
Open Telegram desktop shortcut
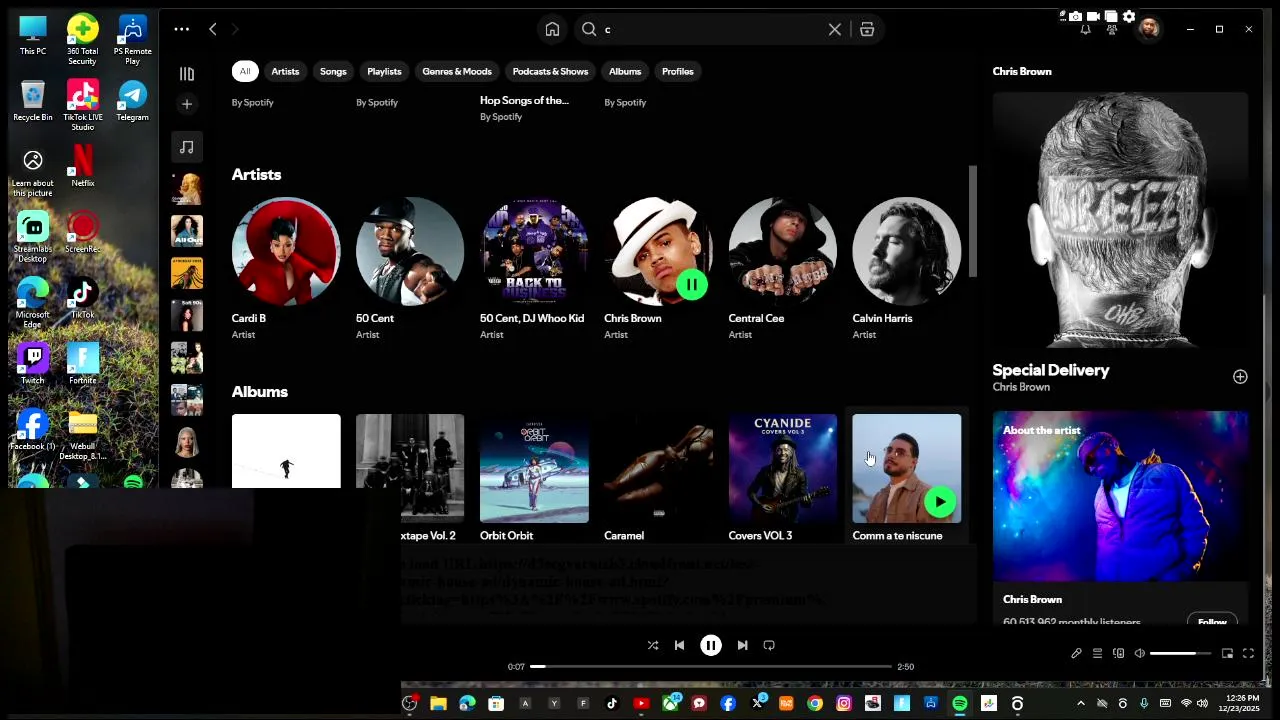tap(132, 100)
